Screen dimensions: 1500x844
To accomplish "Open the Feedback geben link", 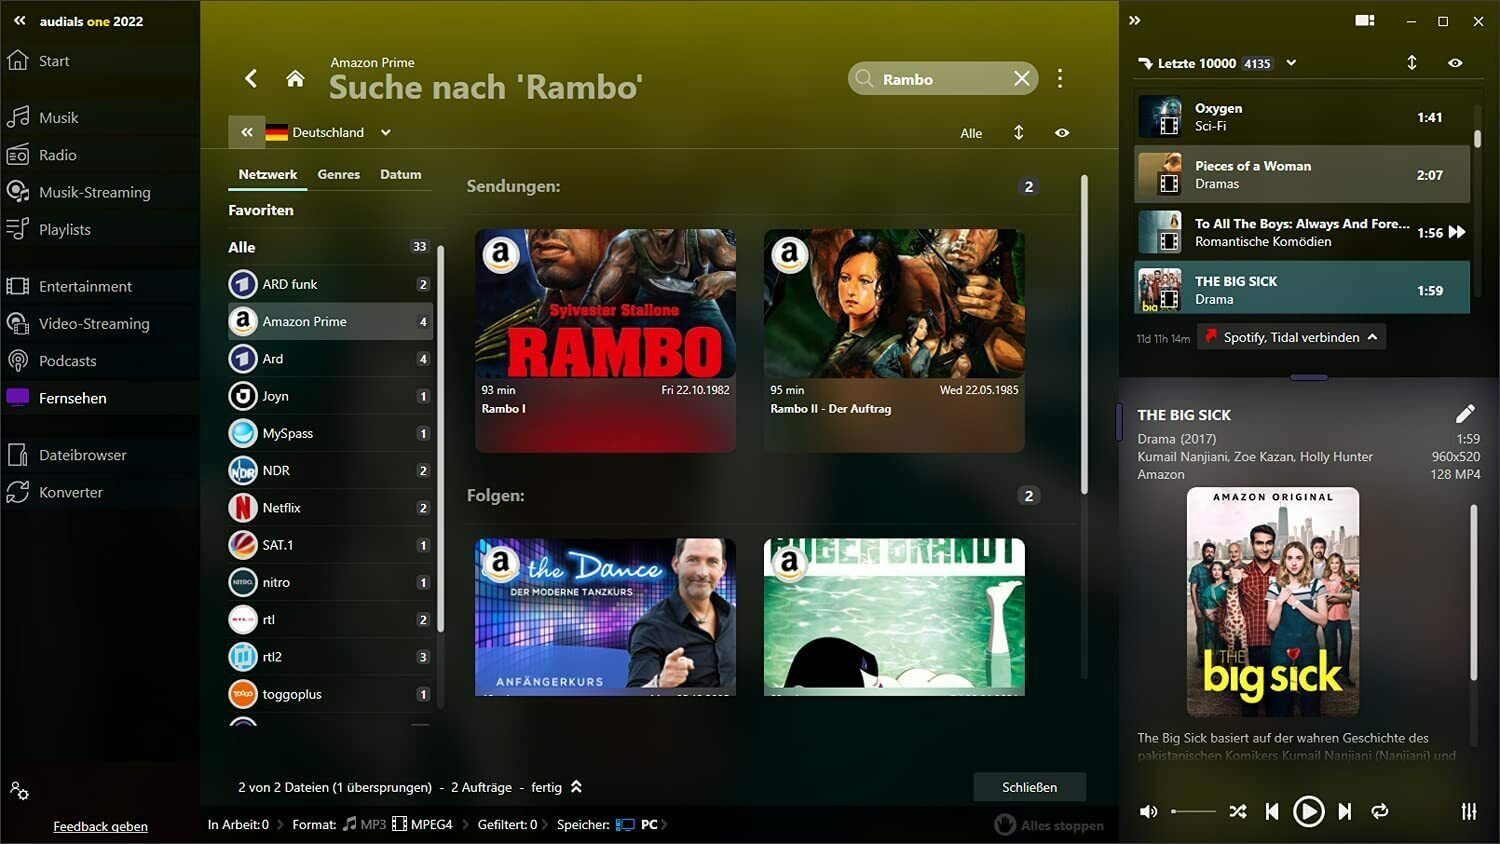I will [100, 826].
